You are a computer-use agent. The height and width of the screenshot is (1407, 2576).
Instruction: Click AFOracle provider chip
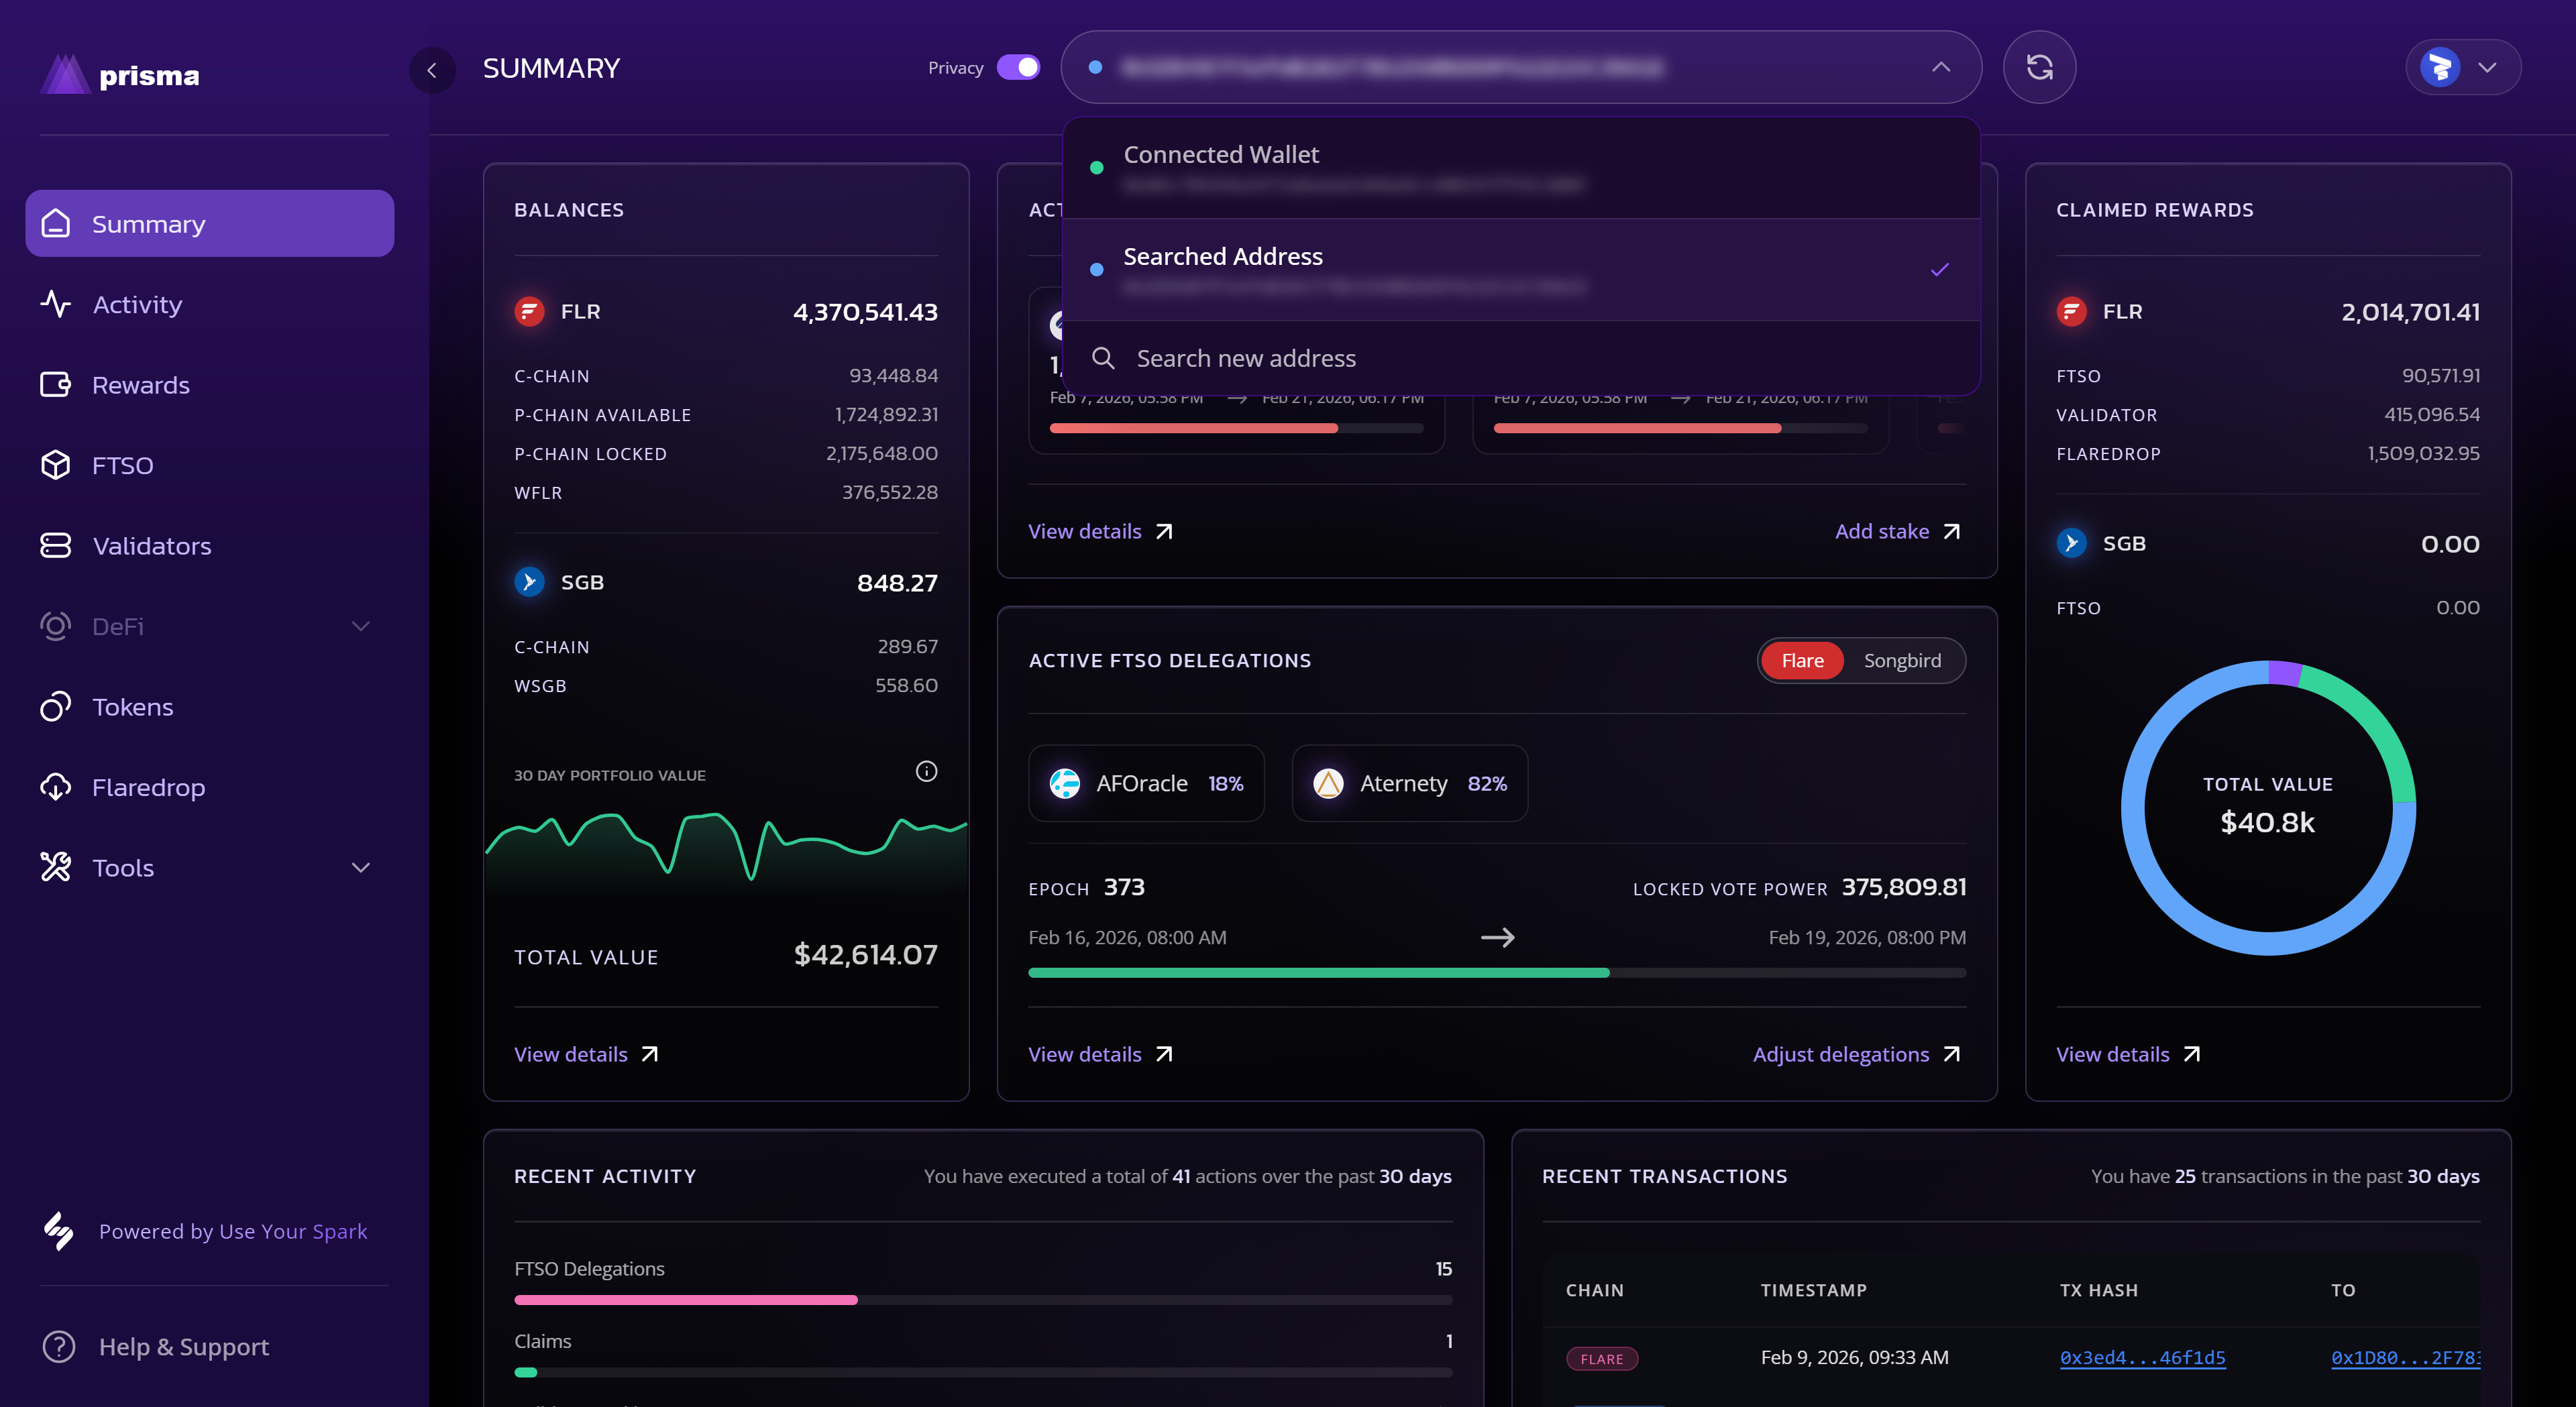click(x=1146, y=783)
